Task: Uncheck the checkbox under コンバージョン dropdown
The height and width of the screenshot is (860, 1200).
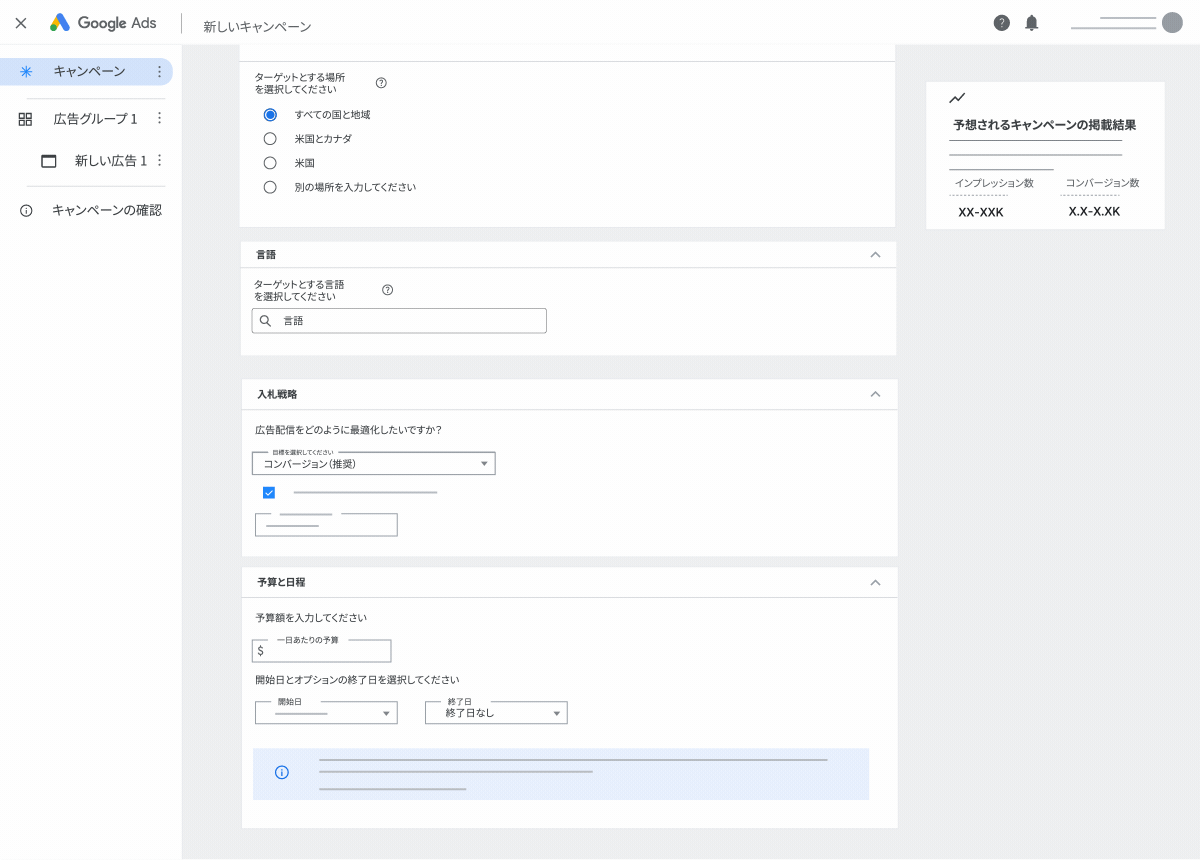Action: tap(269, 492)
